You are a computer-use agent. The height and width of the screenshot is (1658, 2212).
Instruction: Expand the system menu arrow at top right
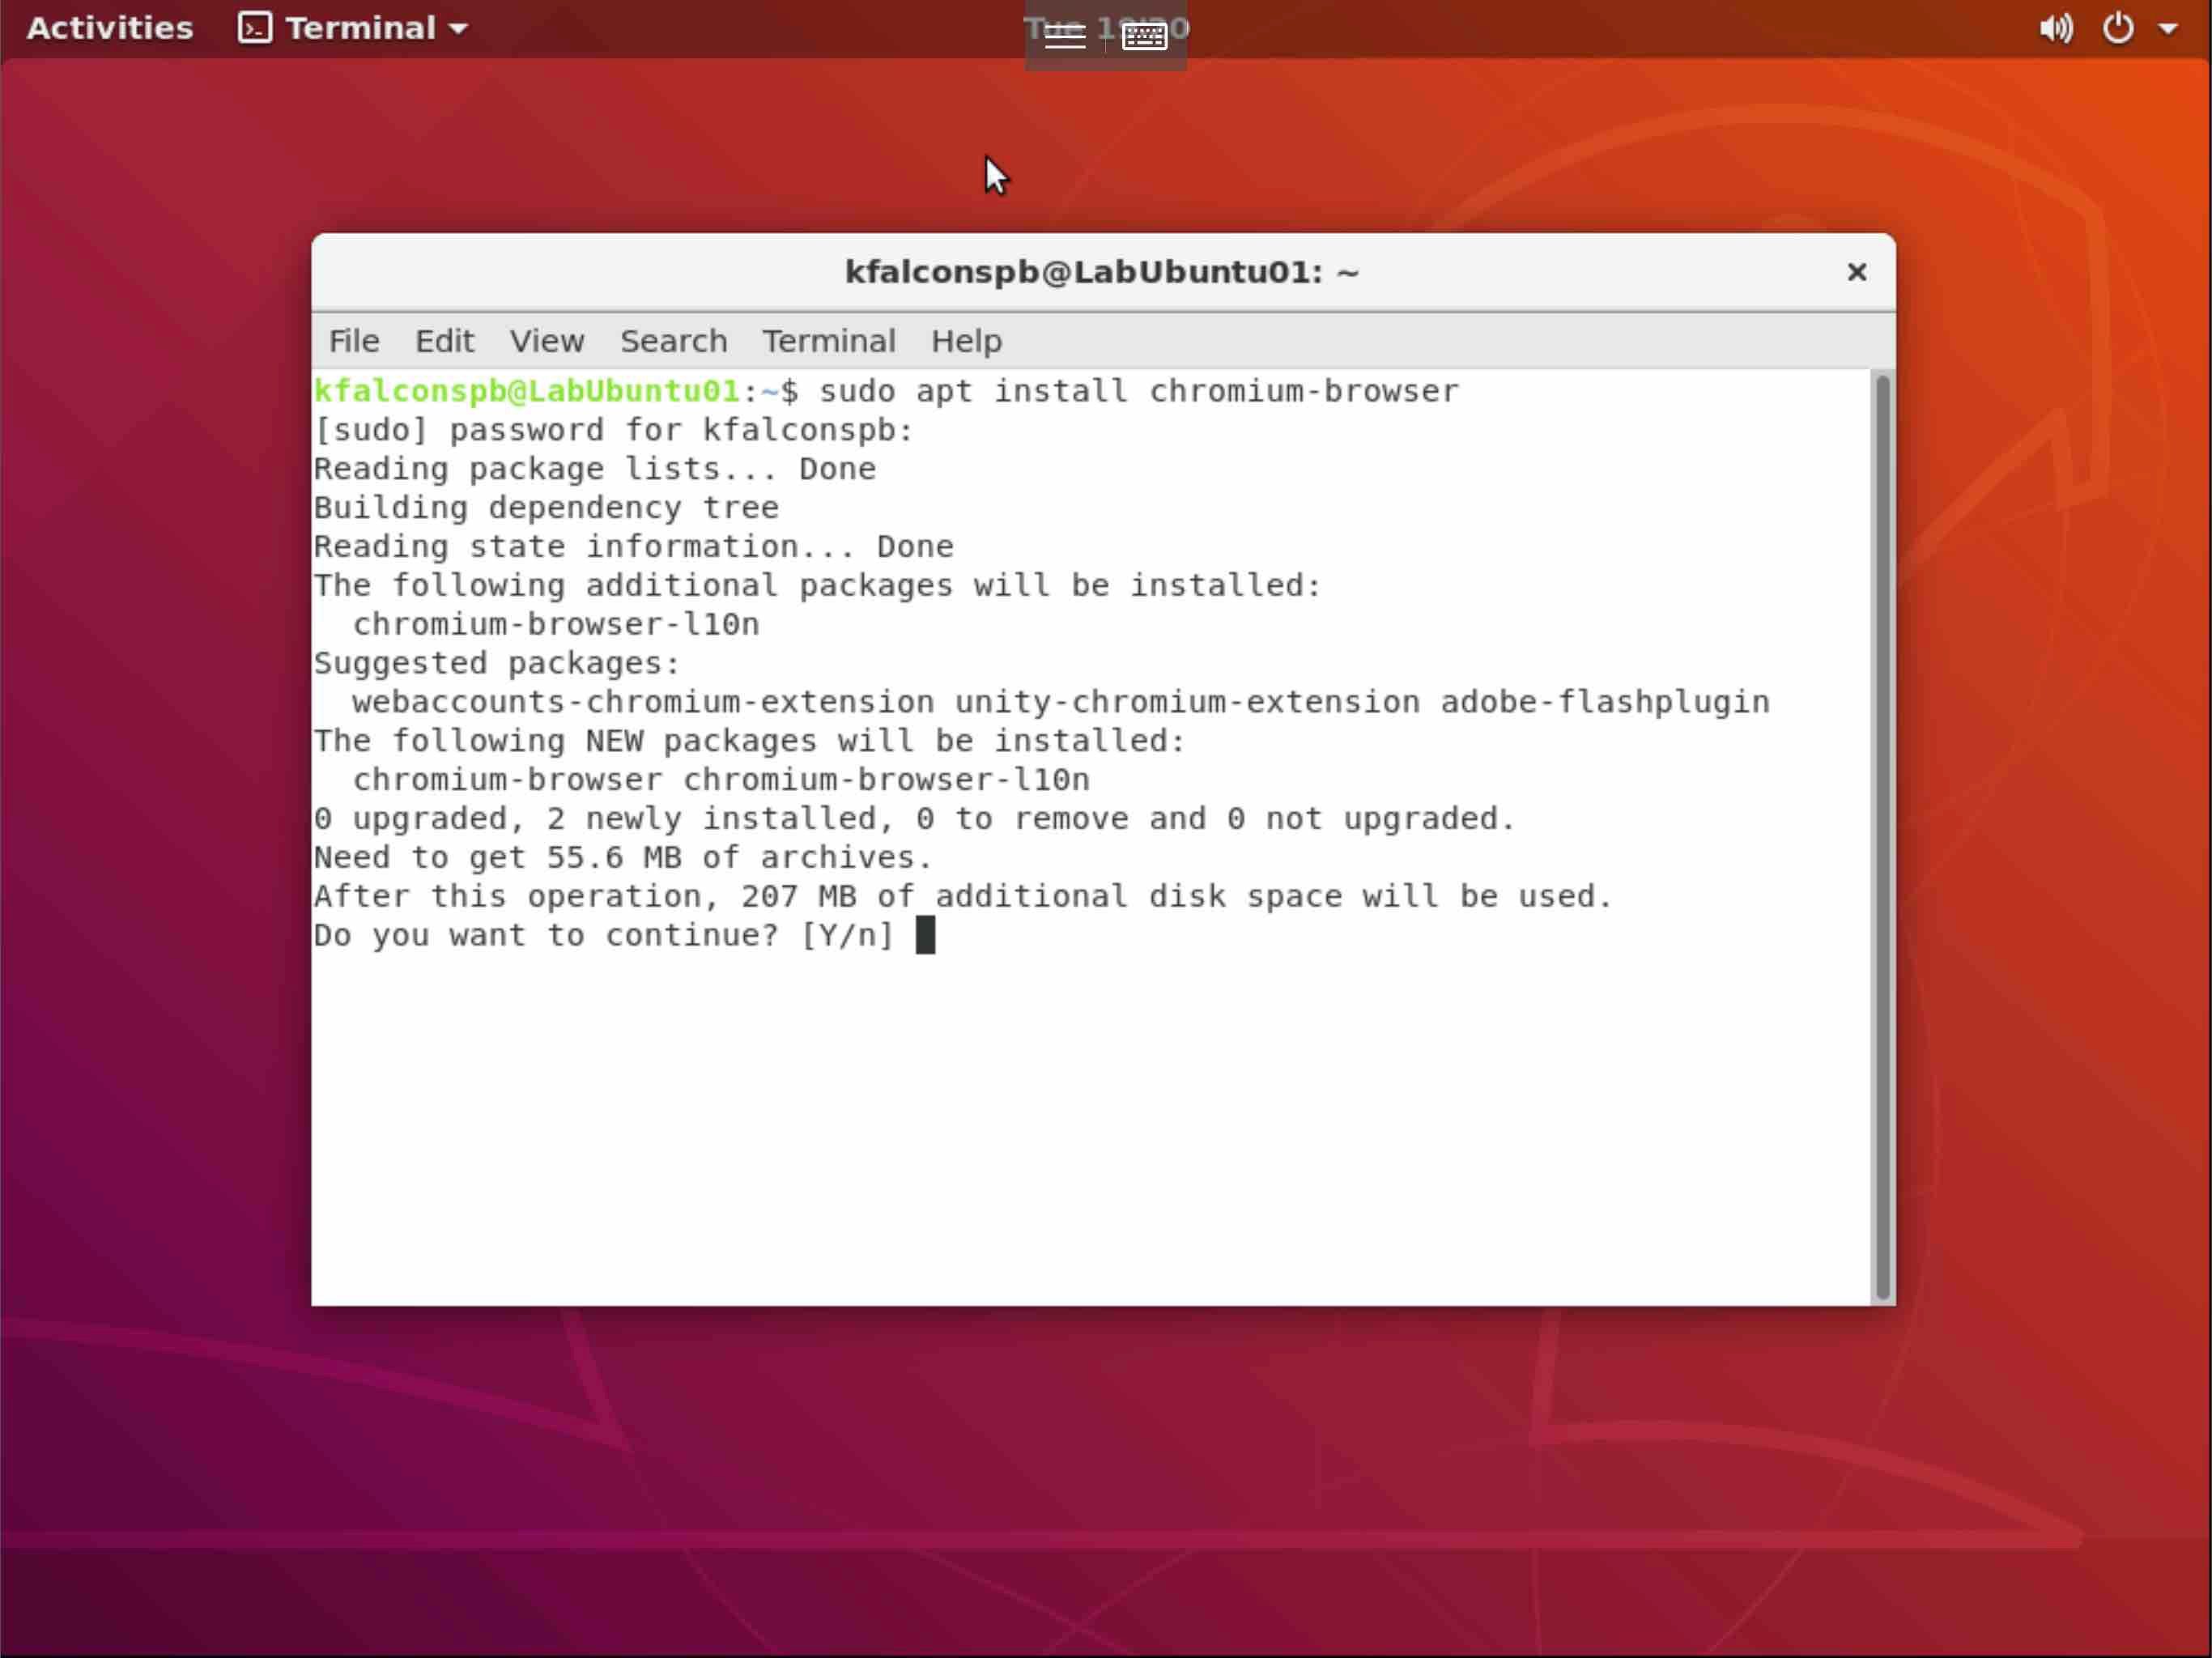click(x=2168, y=29)
